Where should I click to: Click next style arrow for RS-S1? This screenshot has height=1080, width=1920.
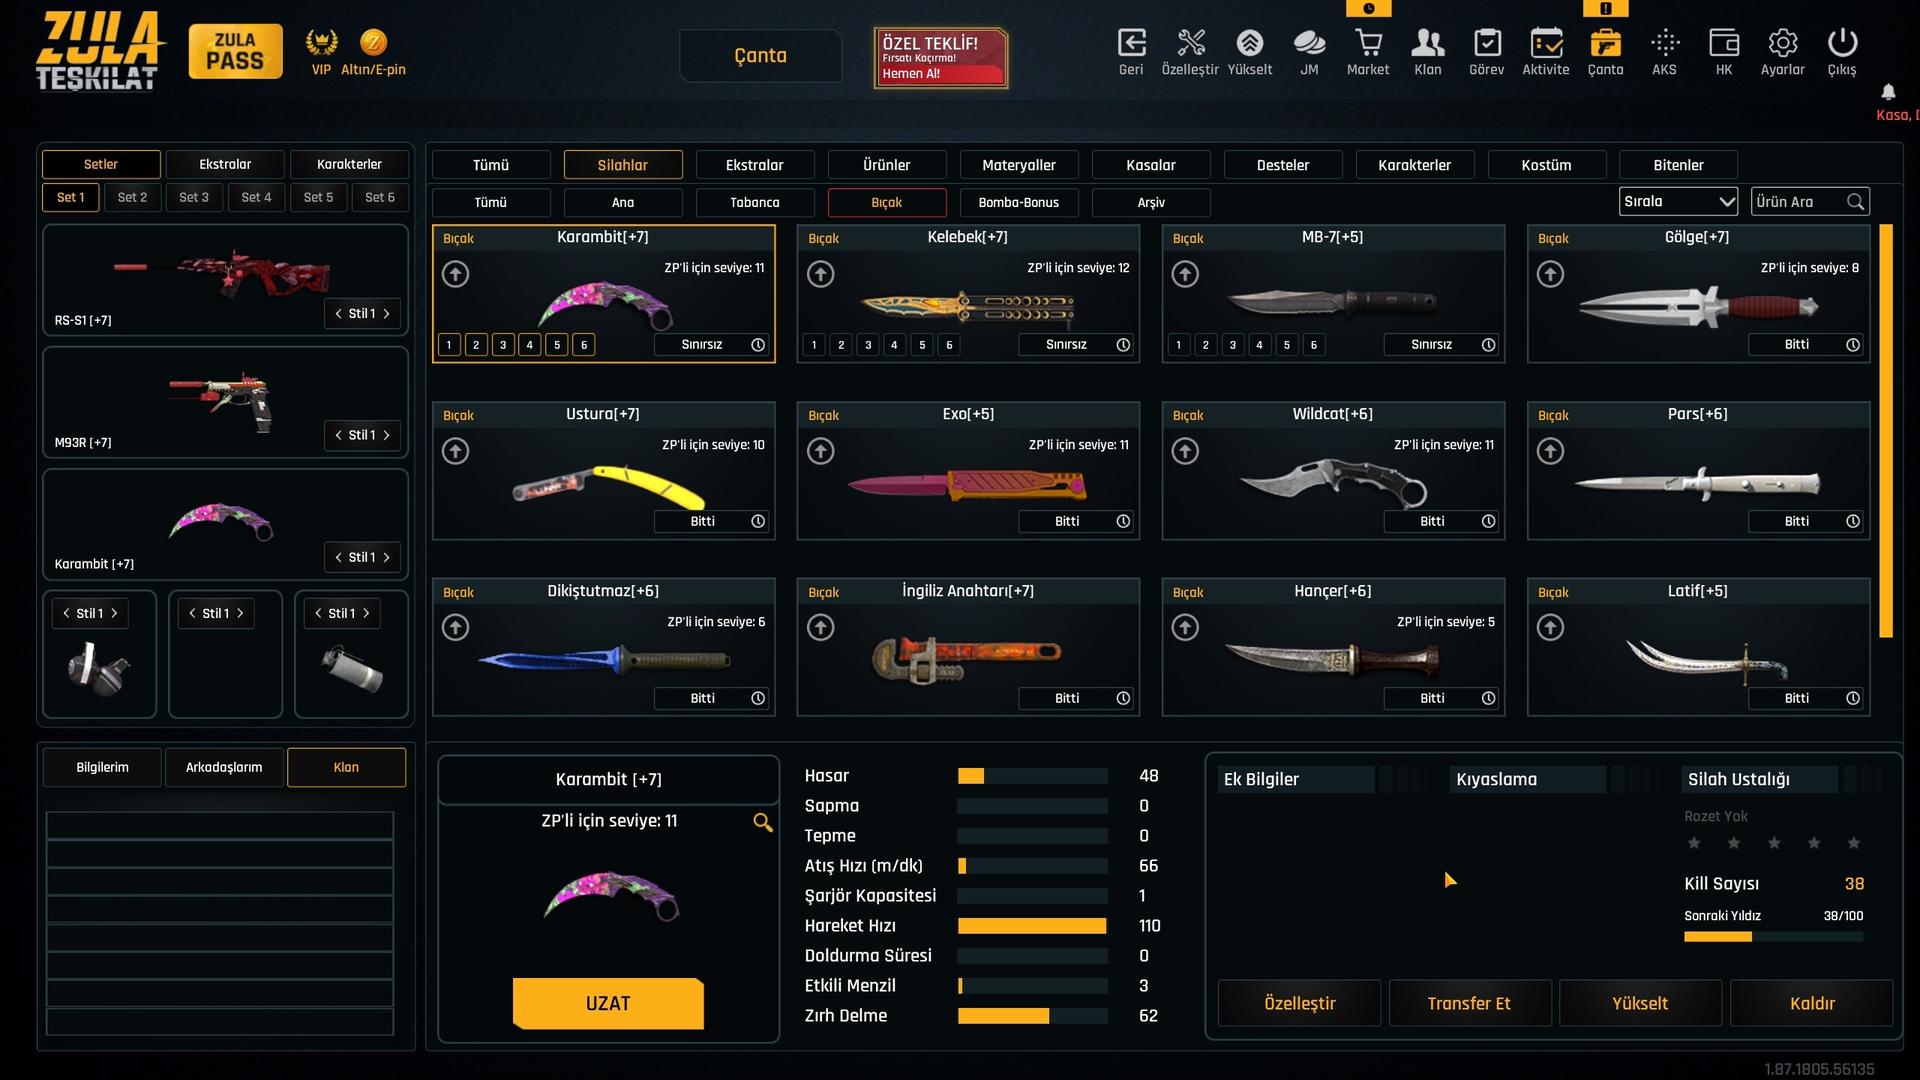click(387, 314)
